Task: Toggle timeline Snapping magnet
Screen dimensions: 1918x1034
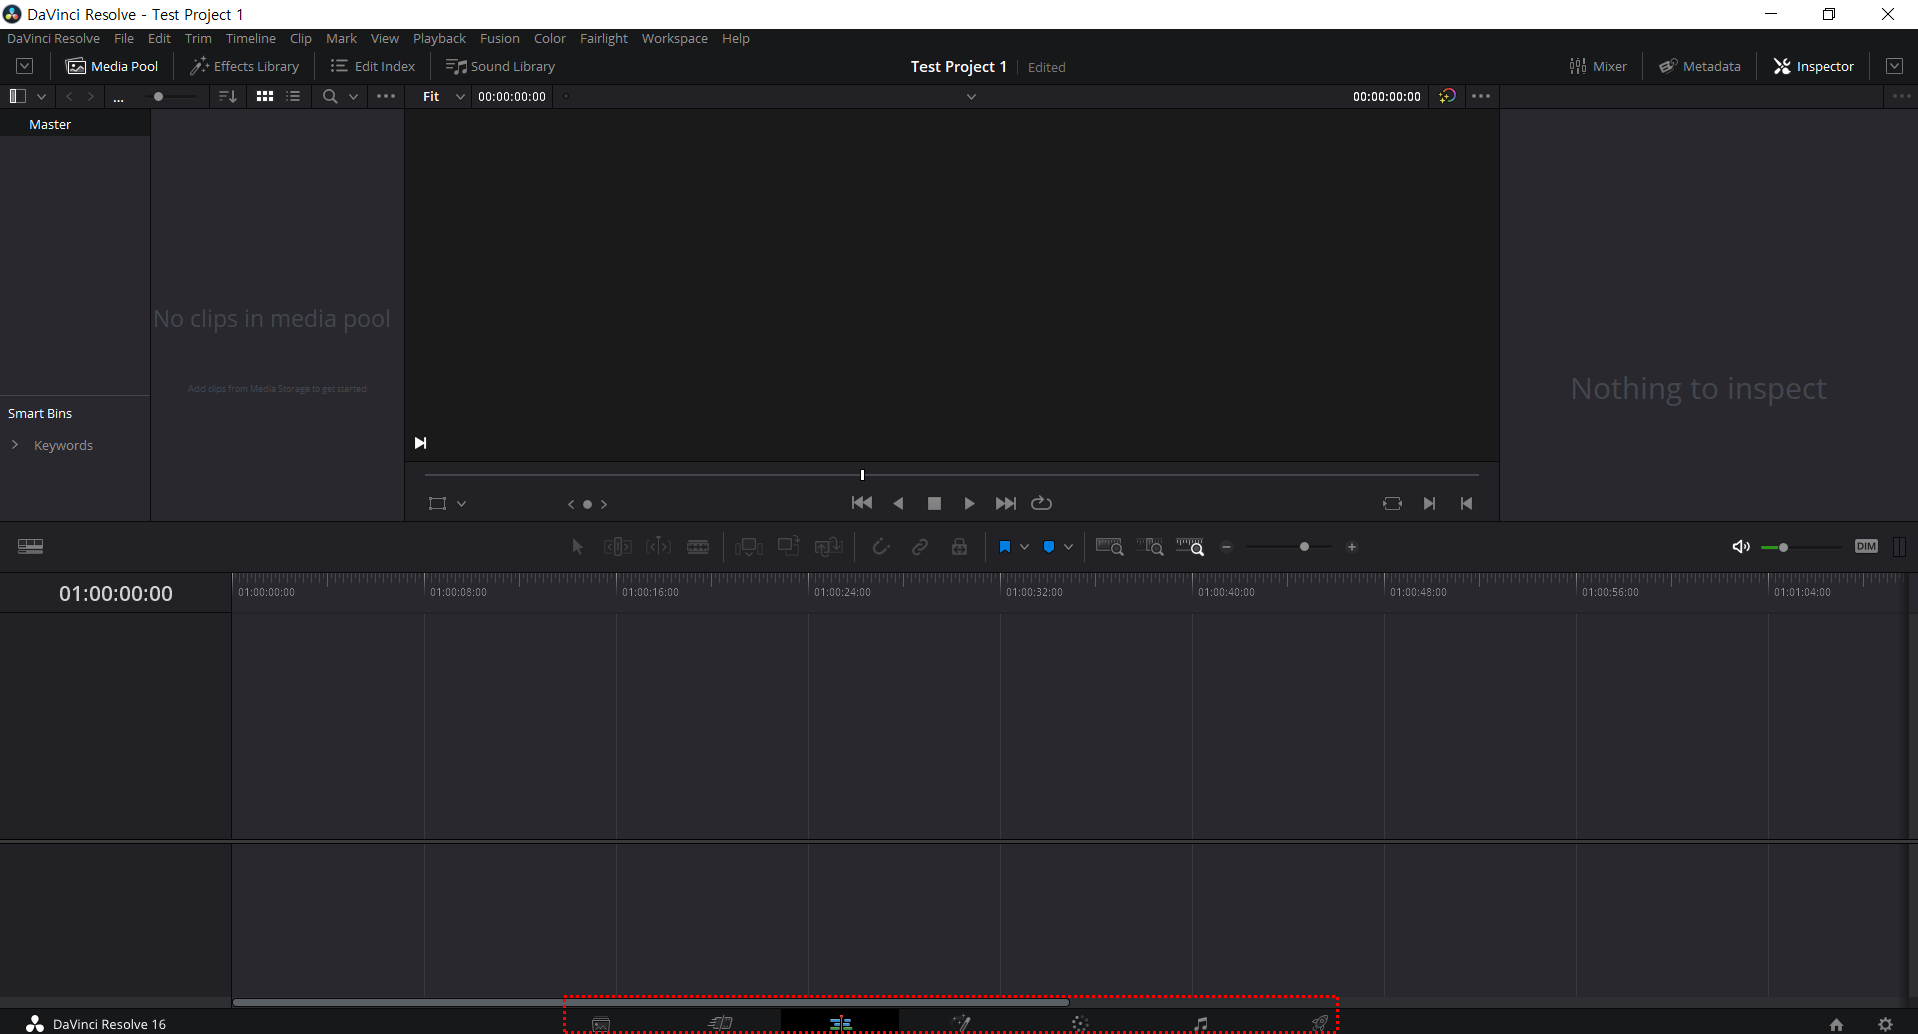Action: click(881, 547)
